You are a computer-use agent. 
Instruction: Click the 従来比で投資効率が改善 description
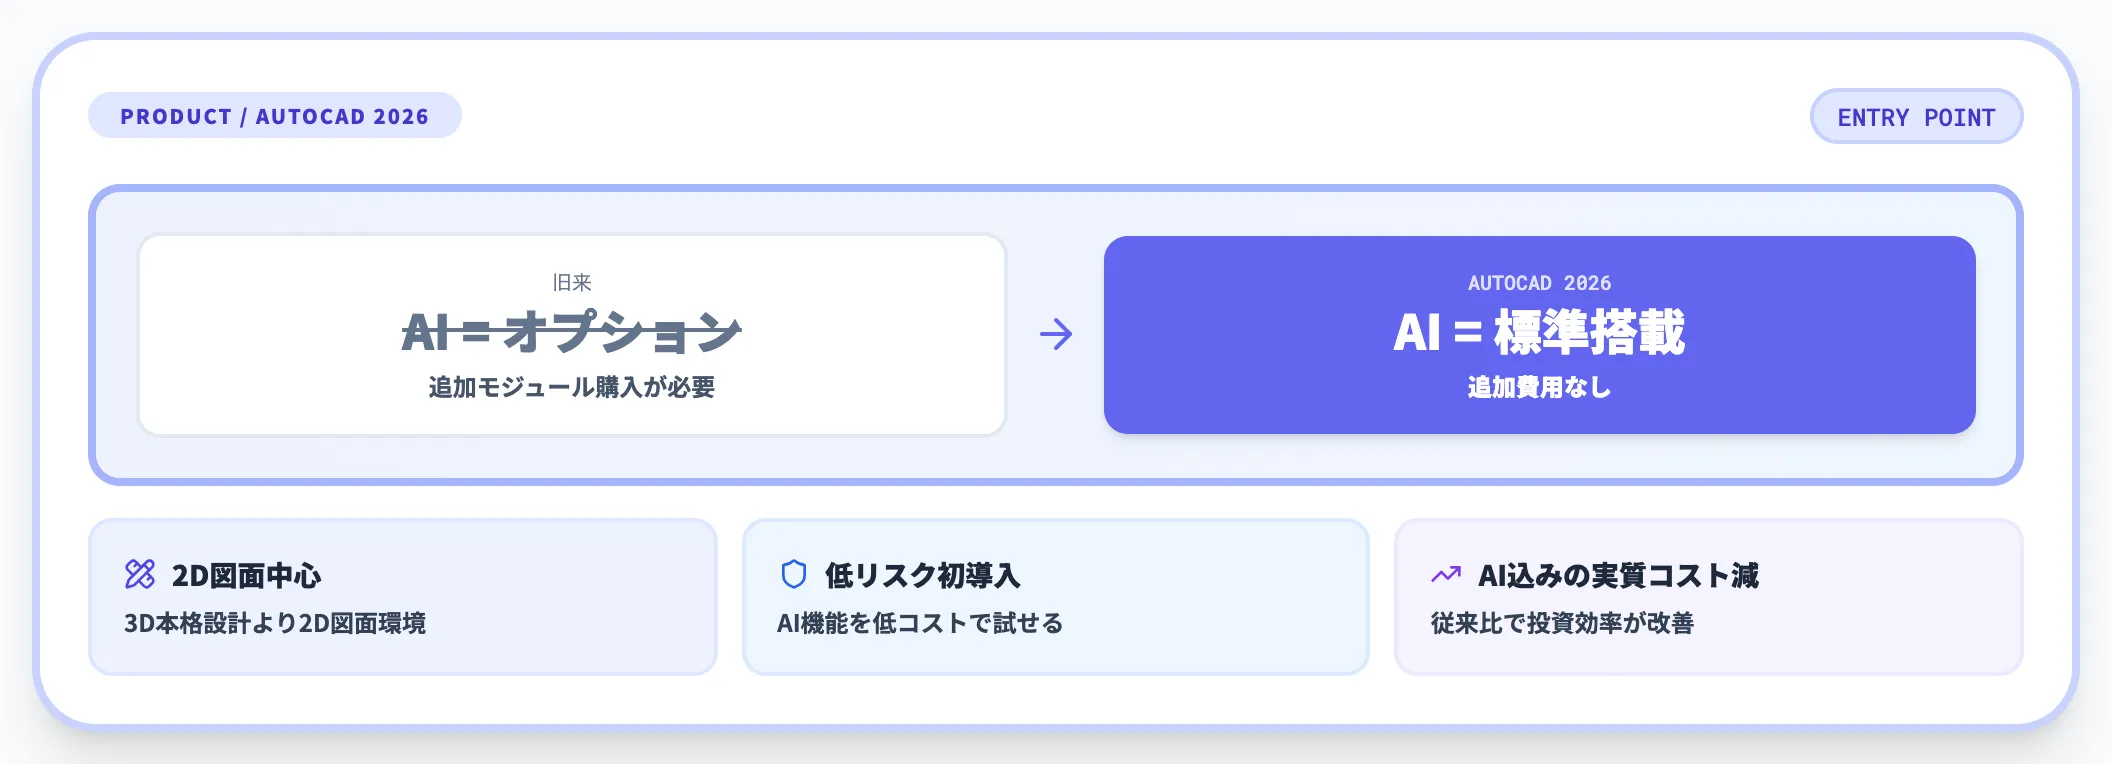click(x=1562, y=623)
